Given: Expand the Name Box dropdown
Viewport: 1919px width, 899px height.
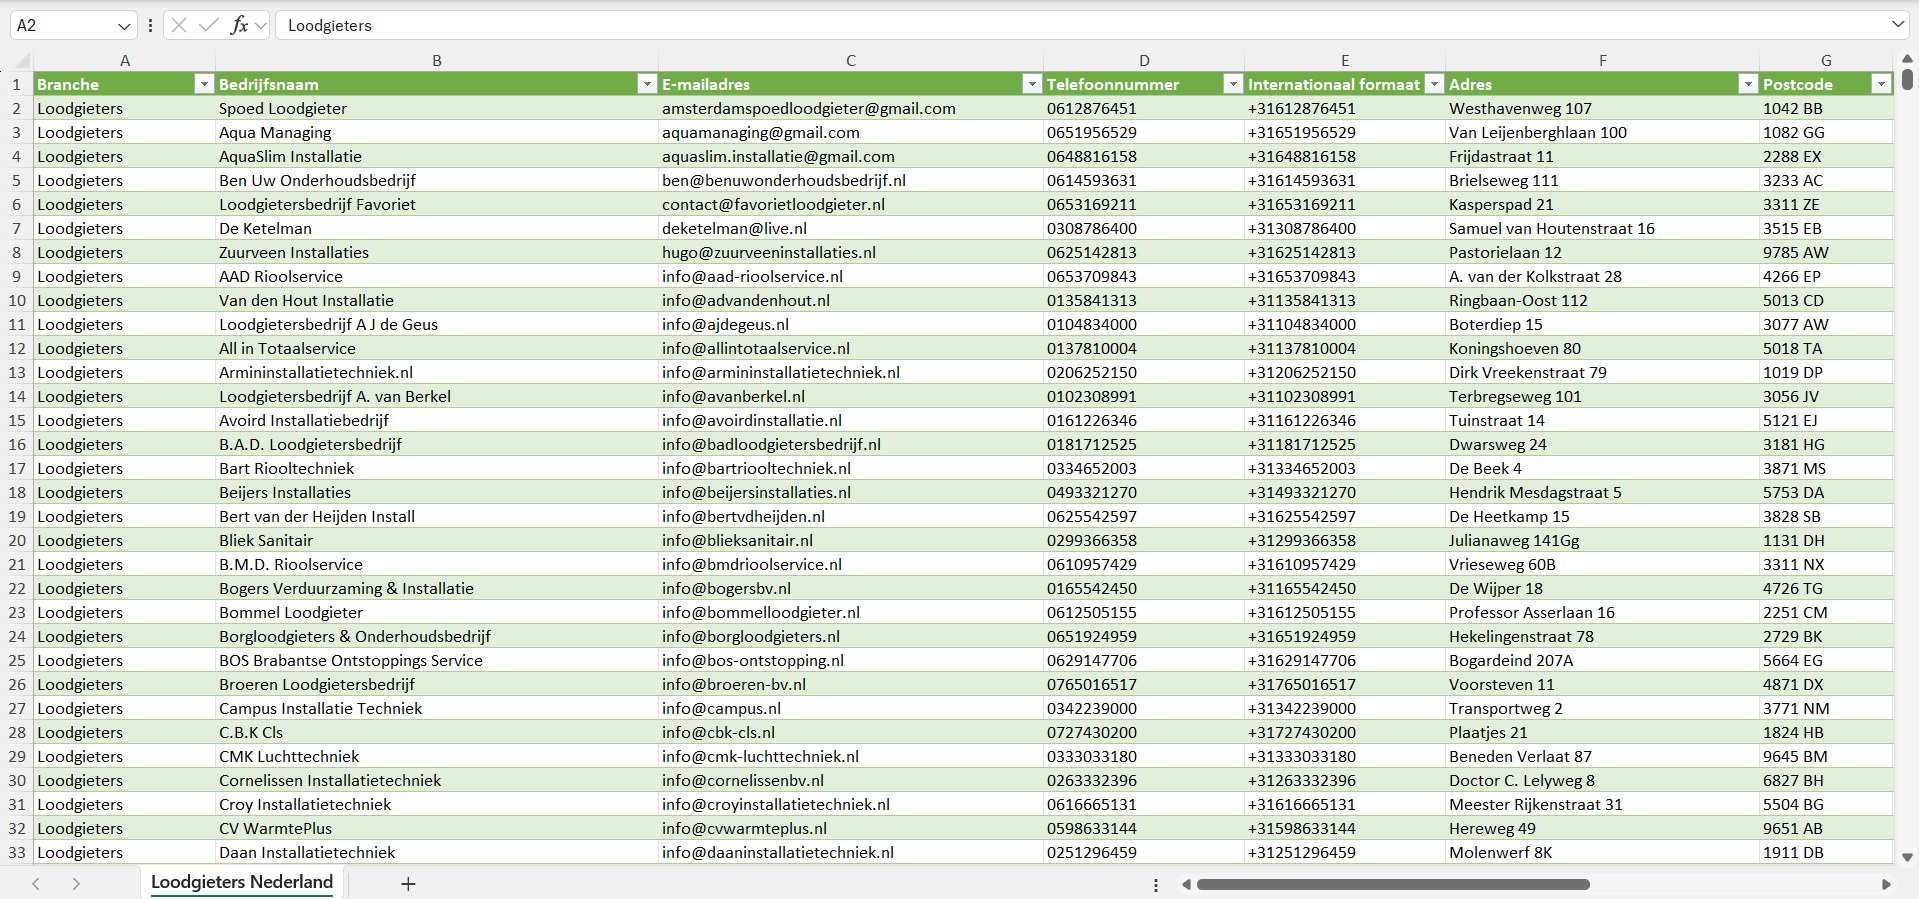Looking at the screenshot, I should coord(124,25).
